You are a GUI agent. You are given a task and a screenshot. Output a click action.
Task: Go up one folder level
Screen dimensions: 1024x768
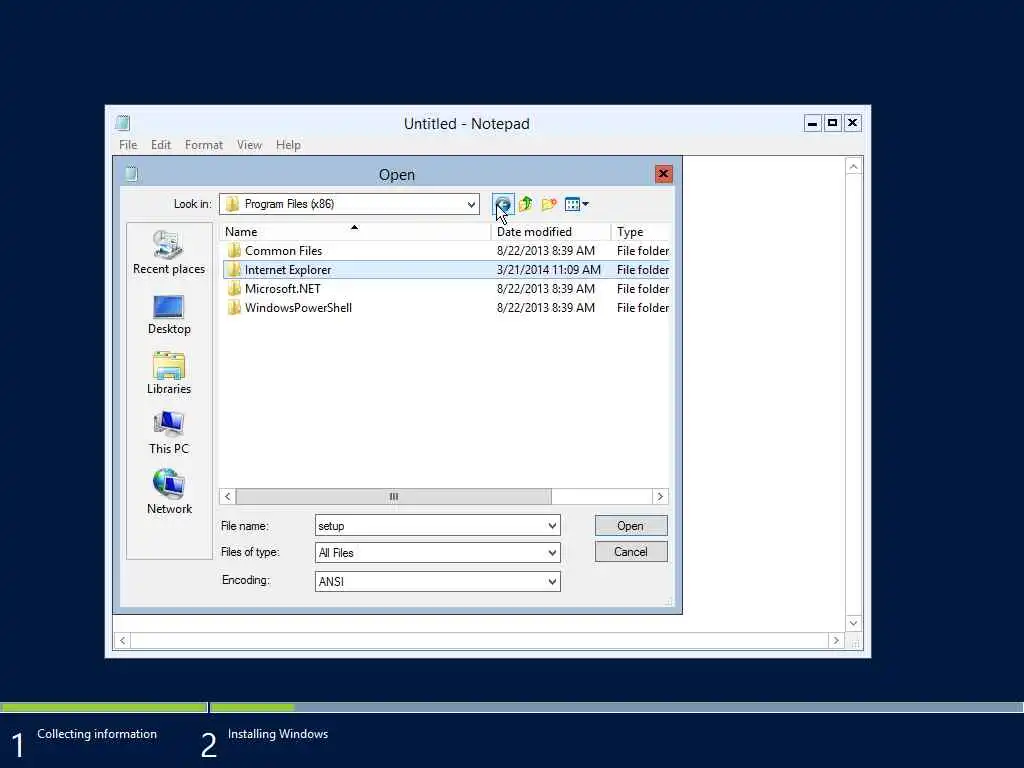point(526,204)
